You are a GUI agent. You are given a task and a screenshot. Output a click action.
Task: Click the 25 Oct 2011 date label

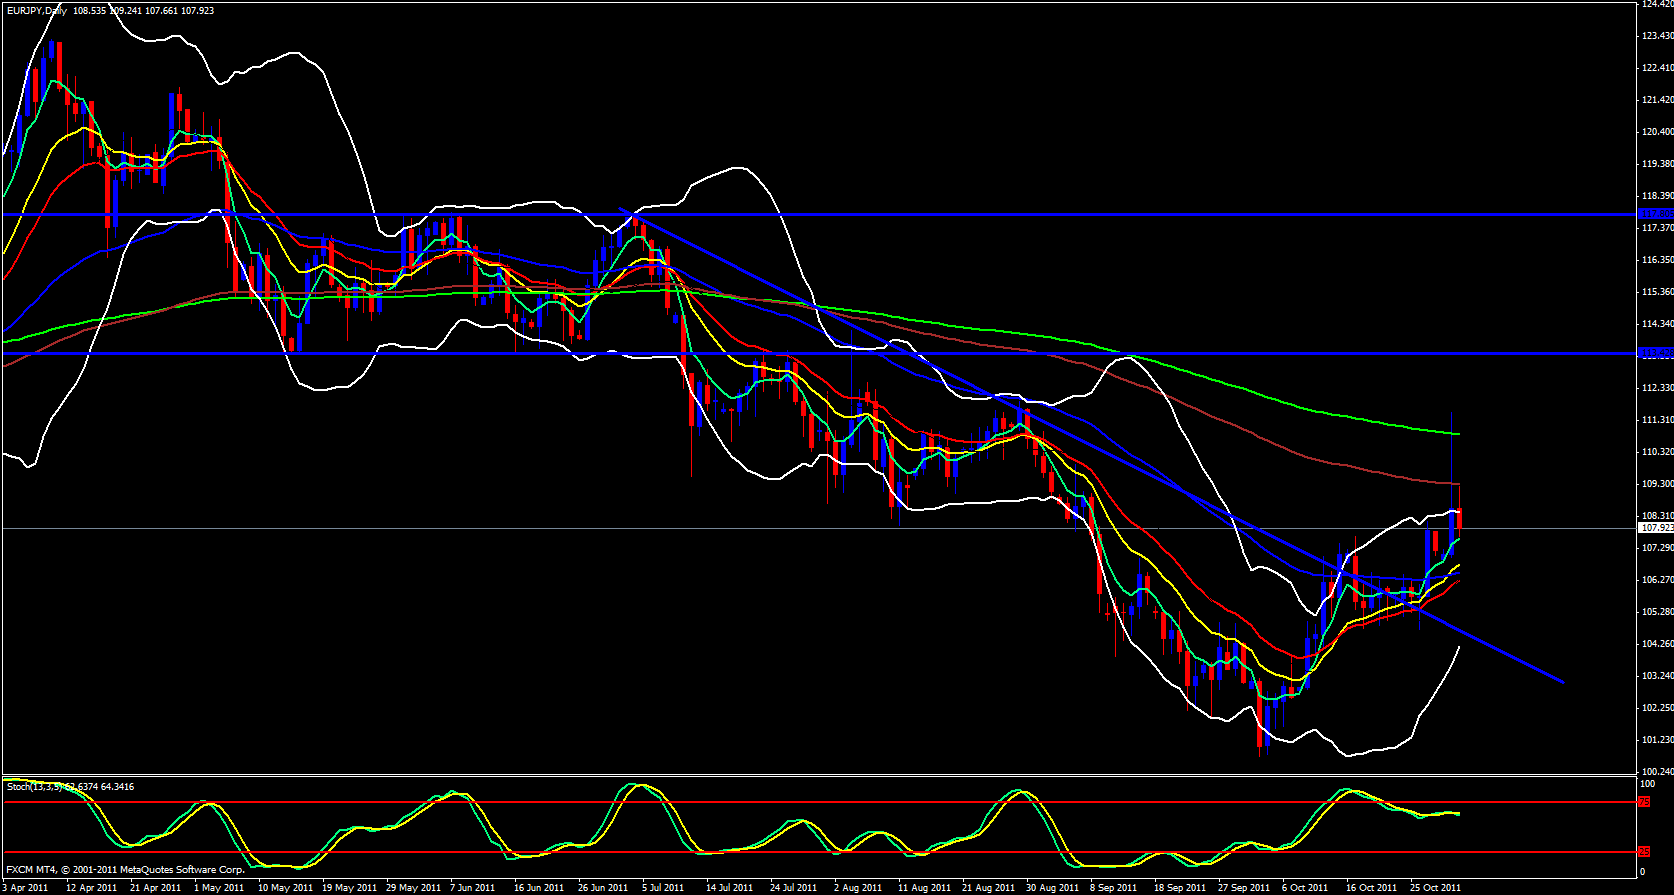coord(1436,888)
